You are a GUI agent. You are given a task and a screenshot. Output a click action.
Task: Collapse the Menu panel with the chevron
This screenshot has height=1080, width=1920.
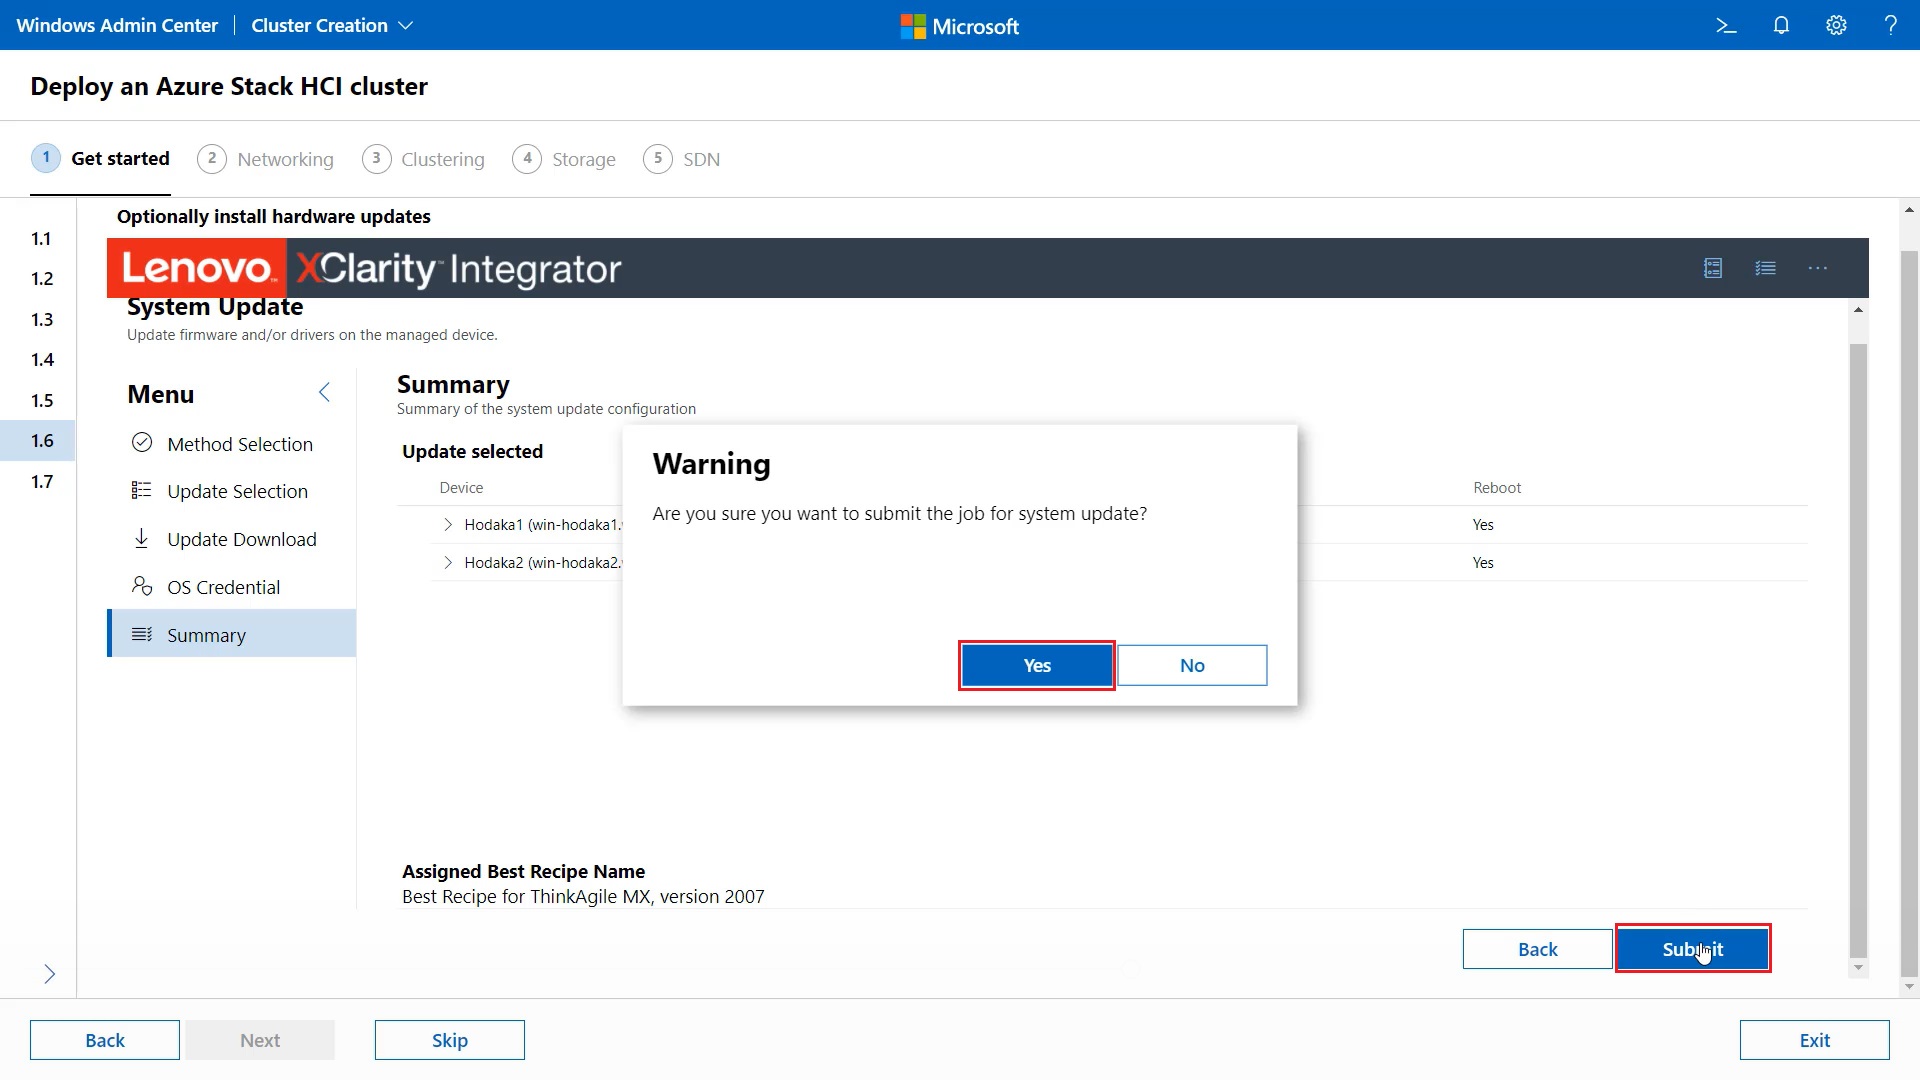(323, 392)
